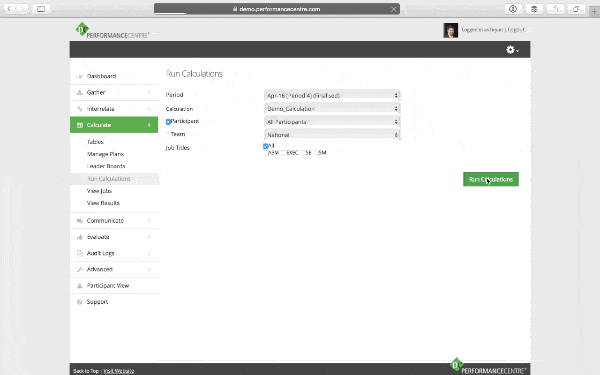Open the Dashboard menu label

101,76
